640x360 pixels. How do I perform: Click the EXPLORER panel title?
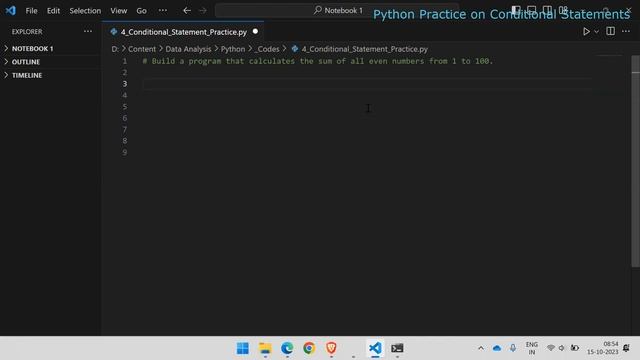coord(27,31)
